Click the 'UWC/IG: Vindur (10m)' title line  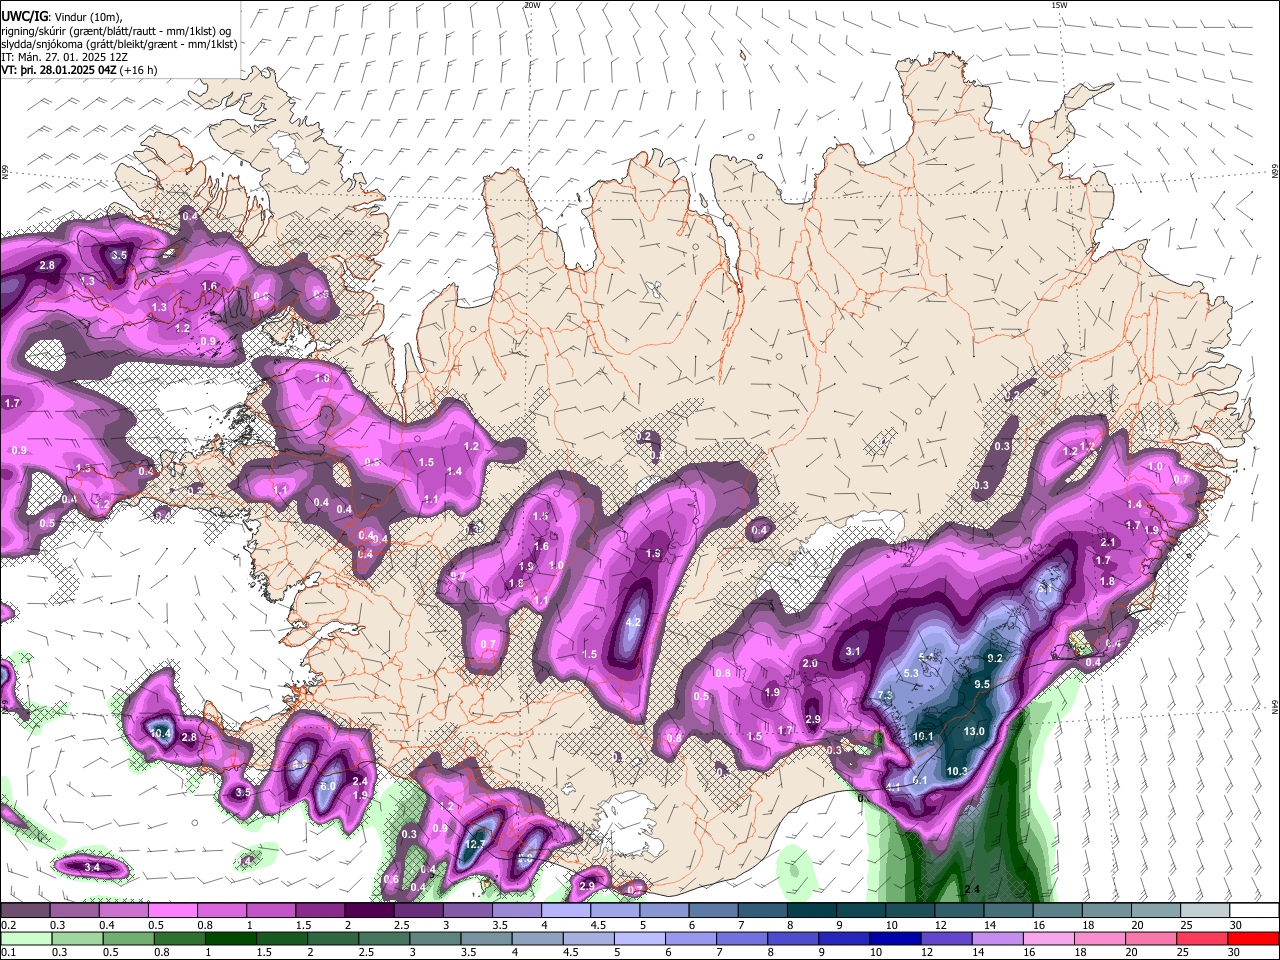click(x=62, y=17)
